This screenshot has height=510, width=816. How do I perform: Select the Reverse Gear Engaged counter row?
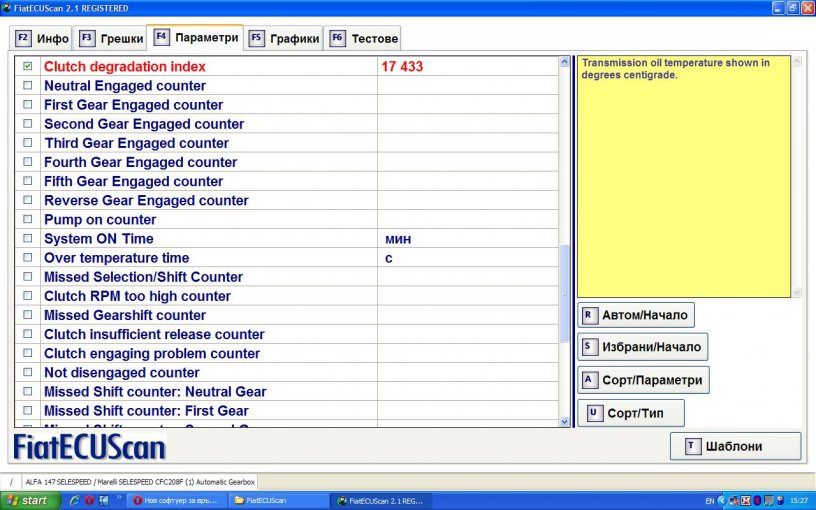pyautogui.click(x=144, y=201)
